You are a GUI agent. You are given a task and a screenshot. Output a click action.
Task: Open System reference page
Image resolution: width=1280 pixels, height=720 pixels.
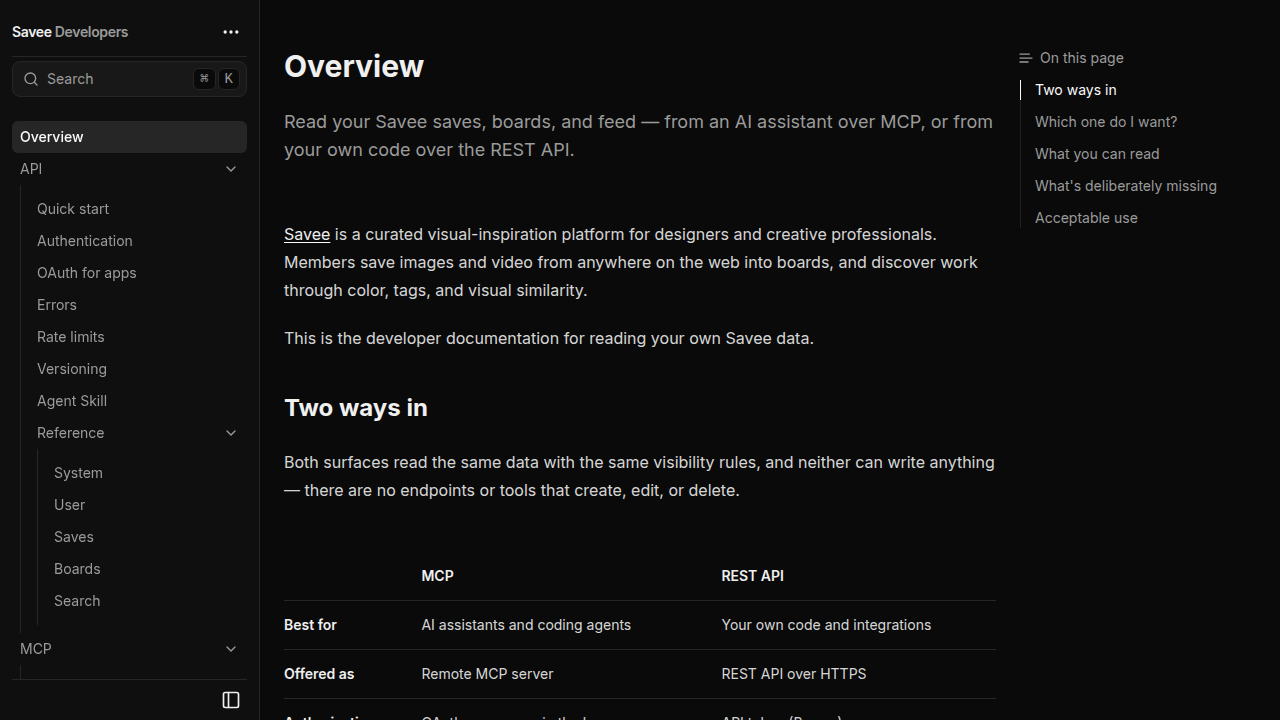coord(78,473)
